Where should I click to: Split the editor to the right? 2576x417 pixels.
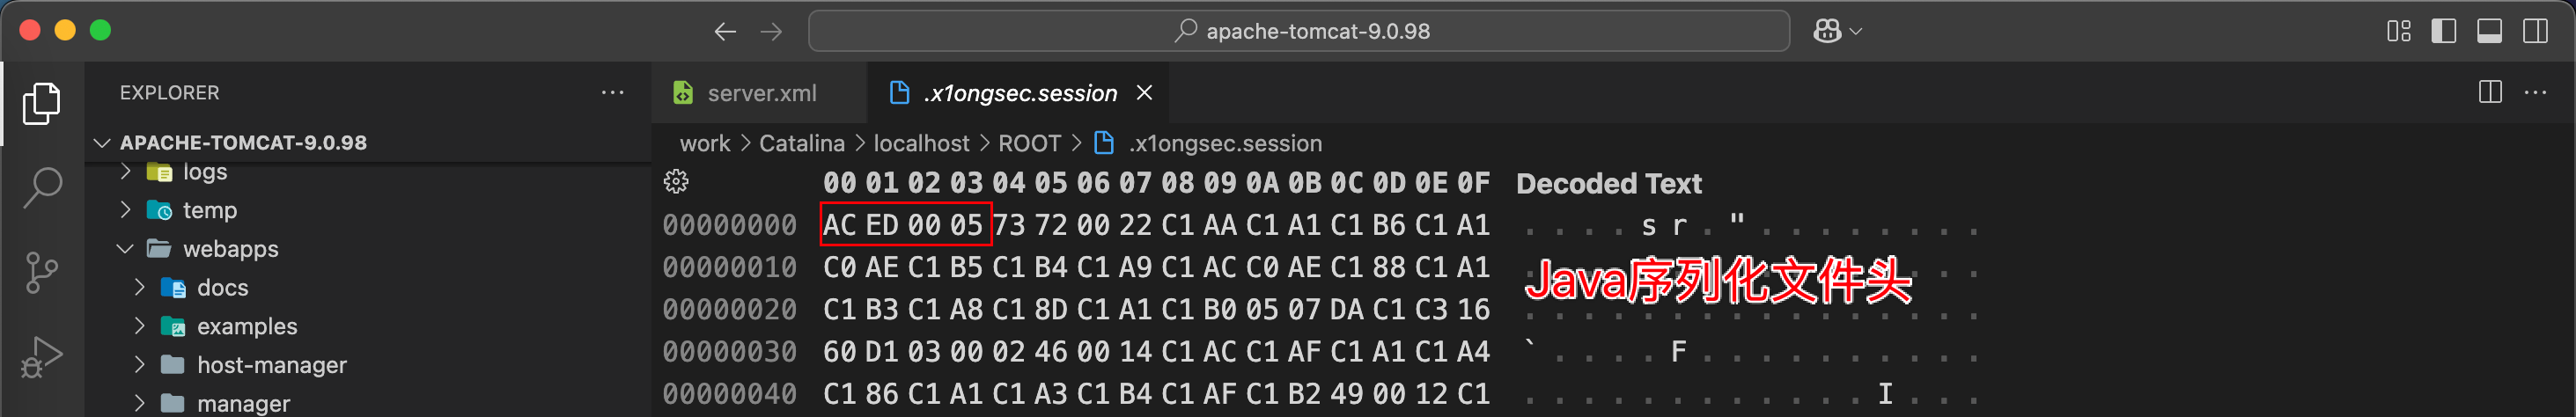[2490, 92]
